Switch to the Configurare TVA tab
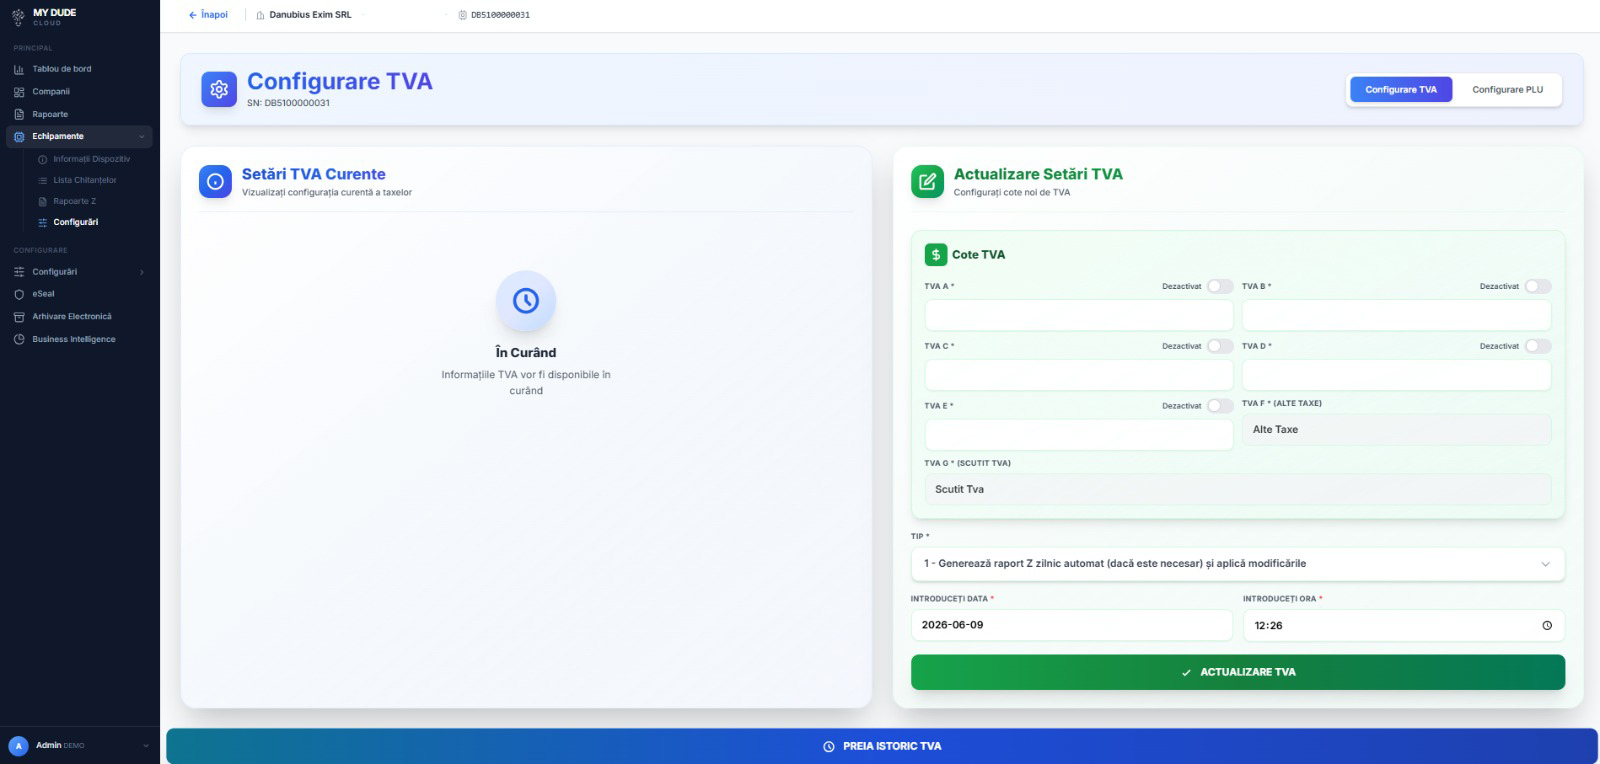Image resolution: width=1600 pixels, height=764 pixels. [x=1401, y=90]
